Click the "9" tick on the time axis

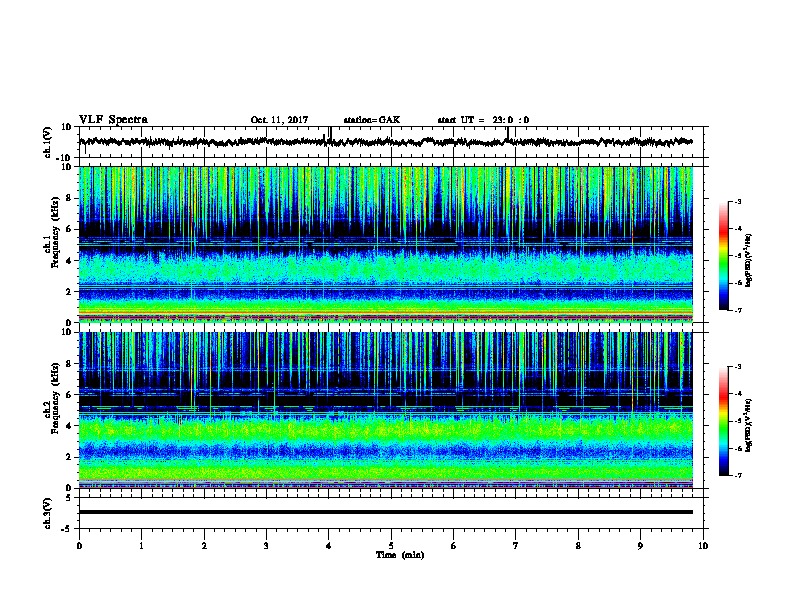(x=640, y=546)
